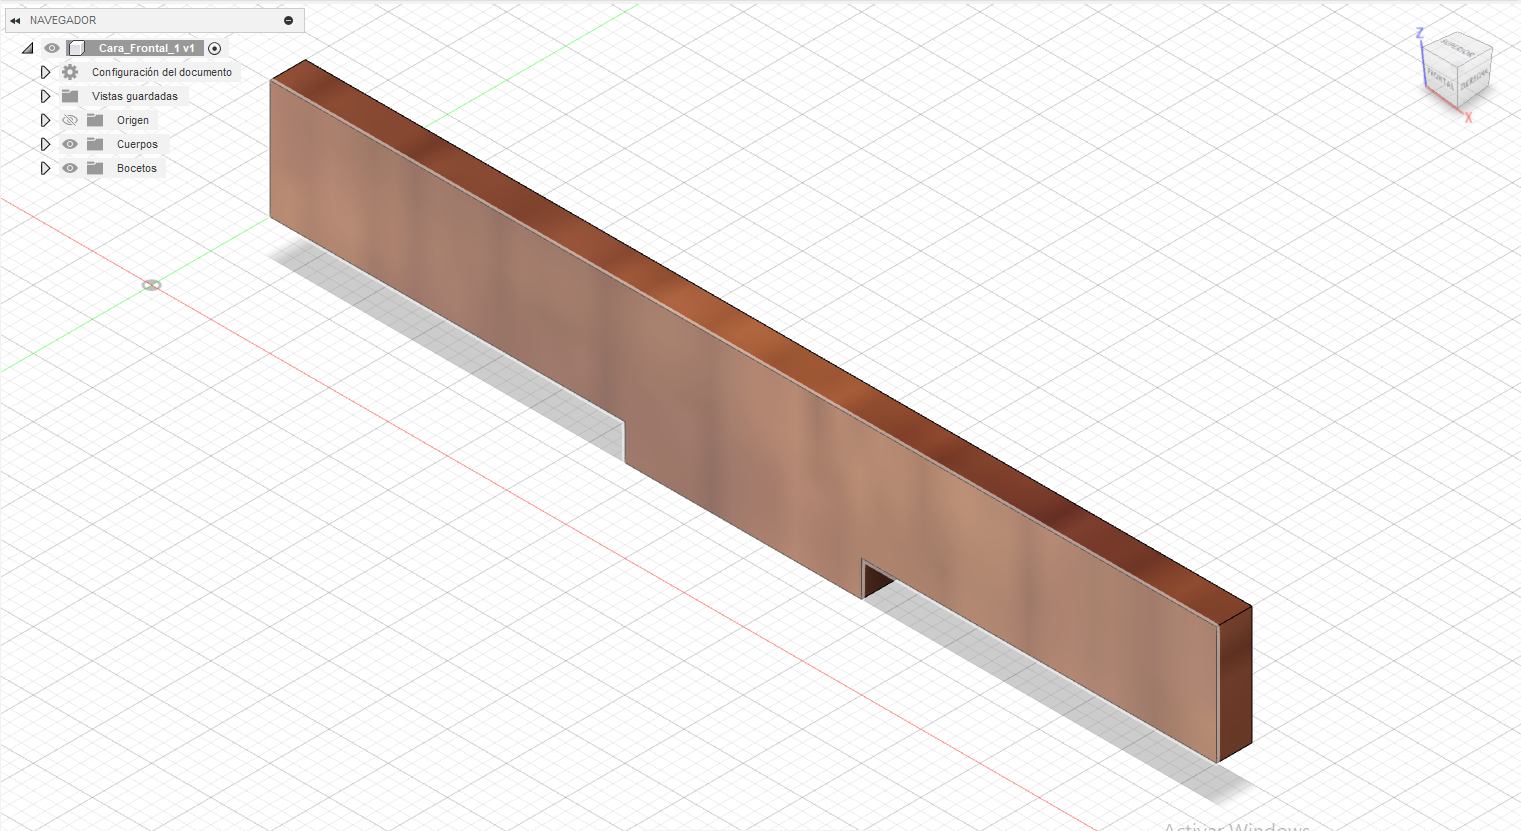The image size is (1521, 831).
Task: Switch to the FRONTAL face on the ViewCube
Action: (1441, 79)
